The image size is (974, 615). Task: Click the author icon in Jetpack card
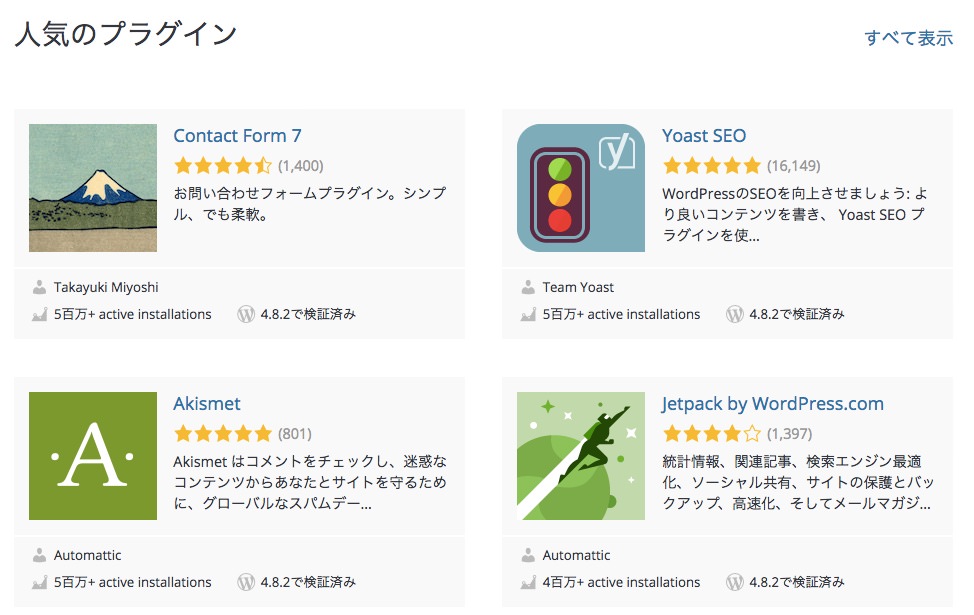pyautogui.click(x=528, y=555)
